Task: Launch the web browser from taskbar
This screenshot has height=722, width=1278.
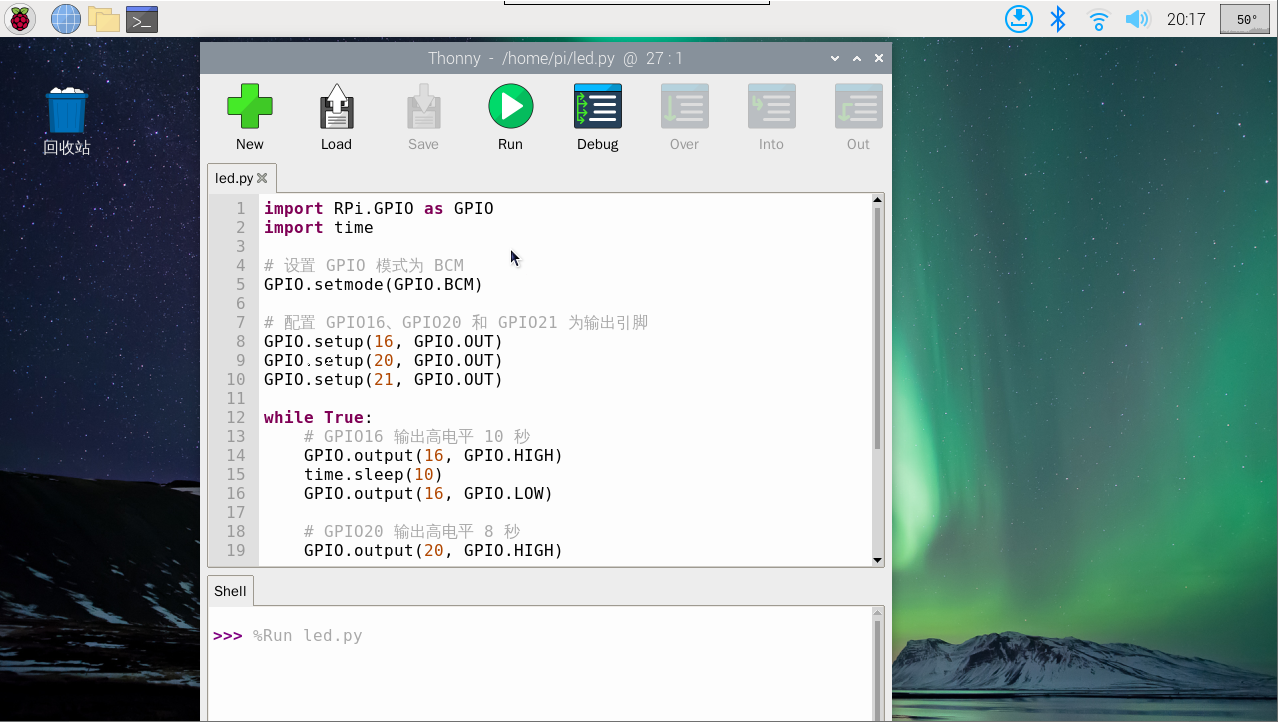Action: coord(65,19)
